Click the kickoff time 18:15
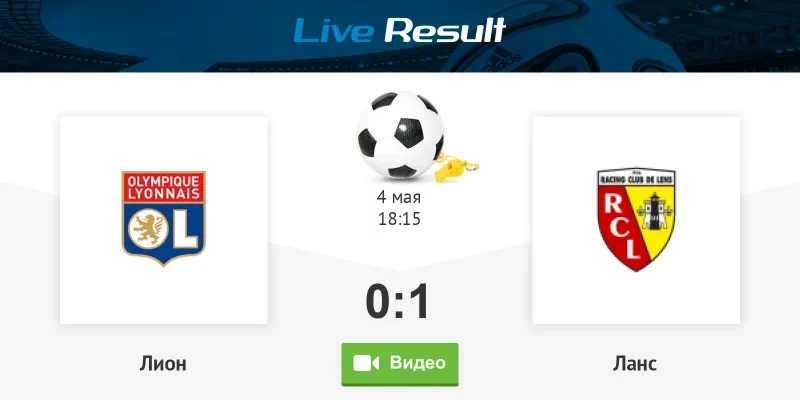Viewport: 800px width, 400px height. coord(399,219)
